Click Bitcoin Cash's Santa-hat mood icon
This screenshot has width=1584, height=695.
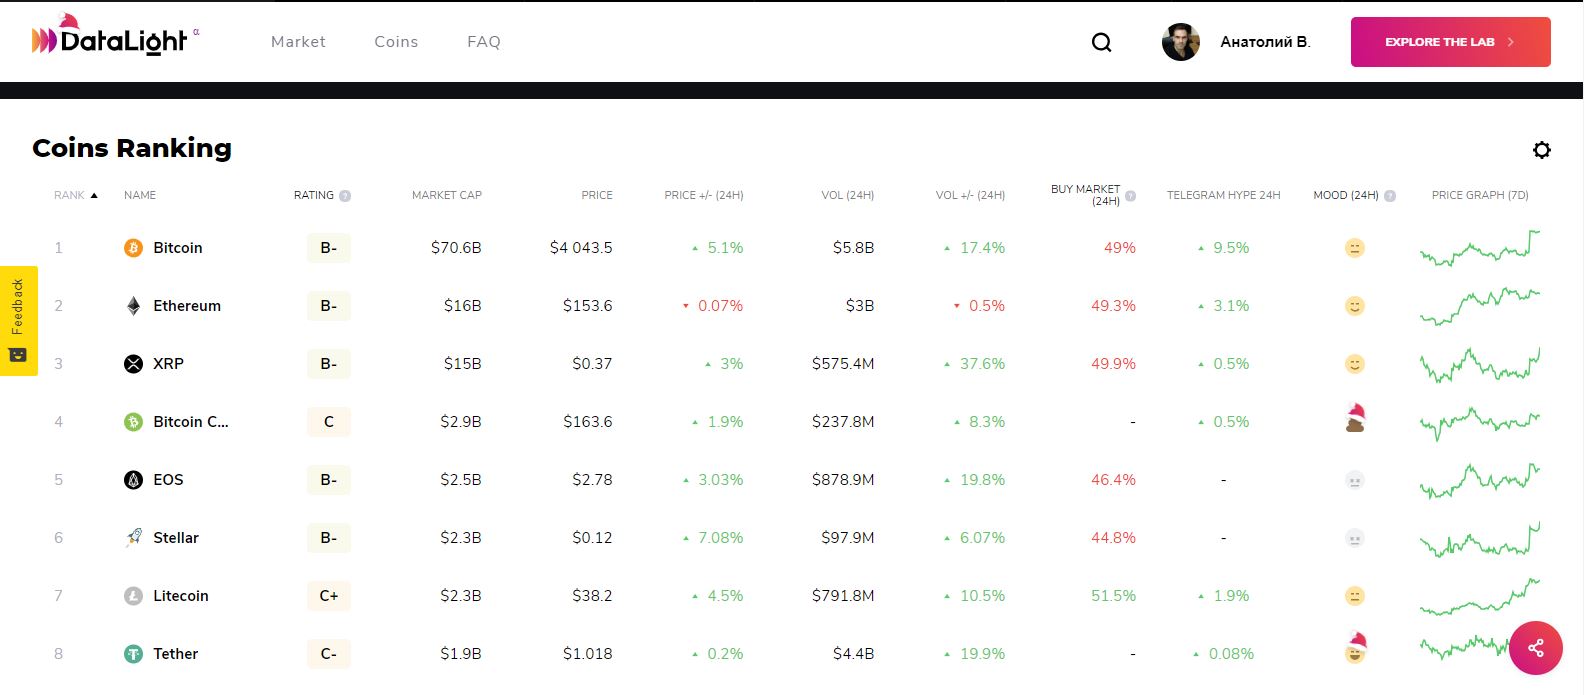pyautogui.click(x=1355, y=418)
